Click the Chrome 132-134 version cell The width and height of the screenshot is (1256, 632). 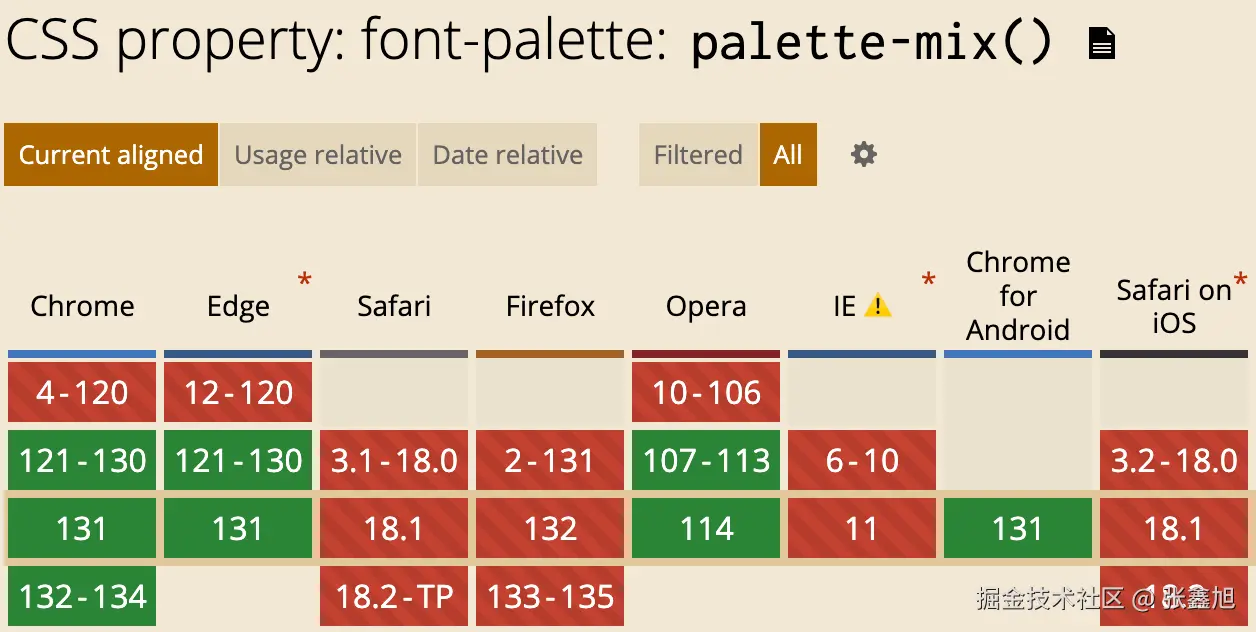tap(82, 596)
